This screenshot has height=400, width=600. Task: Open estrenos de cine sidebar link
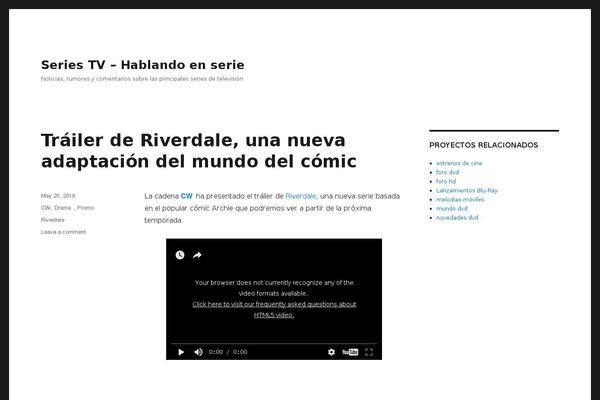pos(459,163)
